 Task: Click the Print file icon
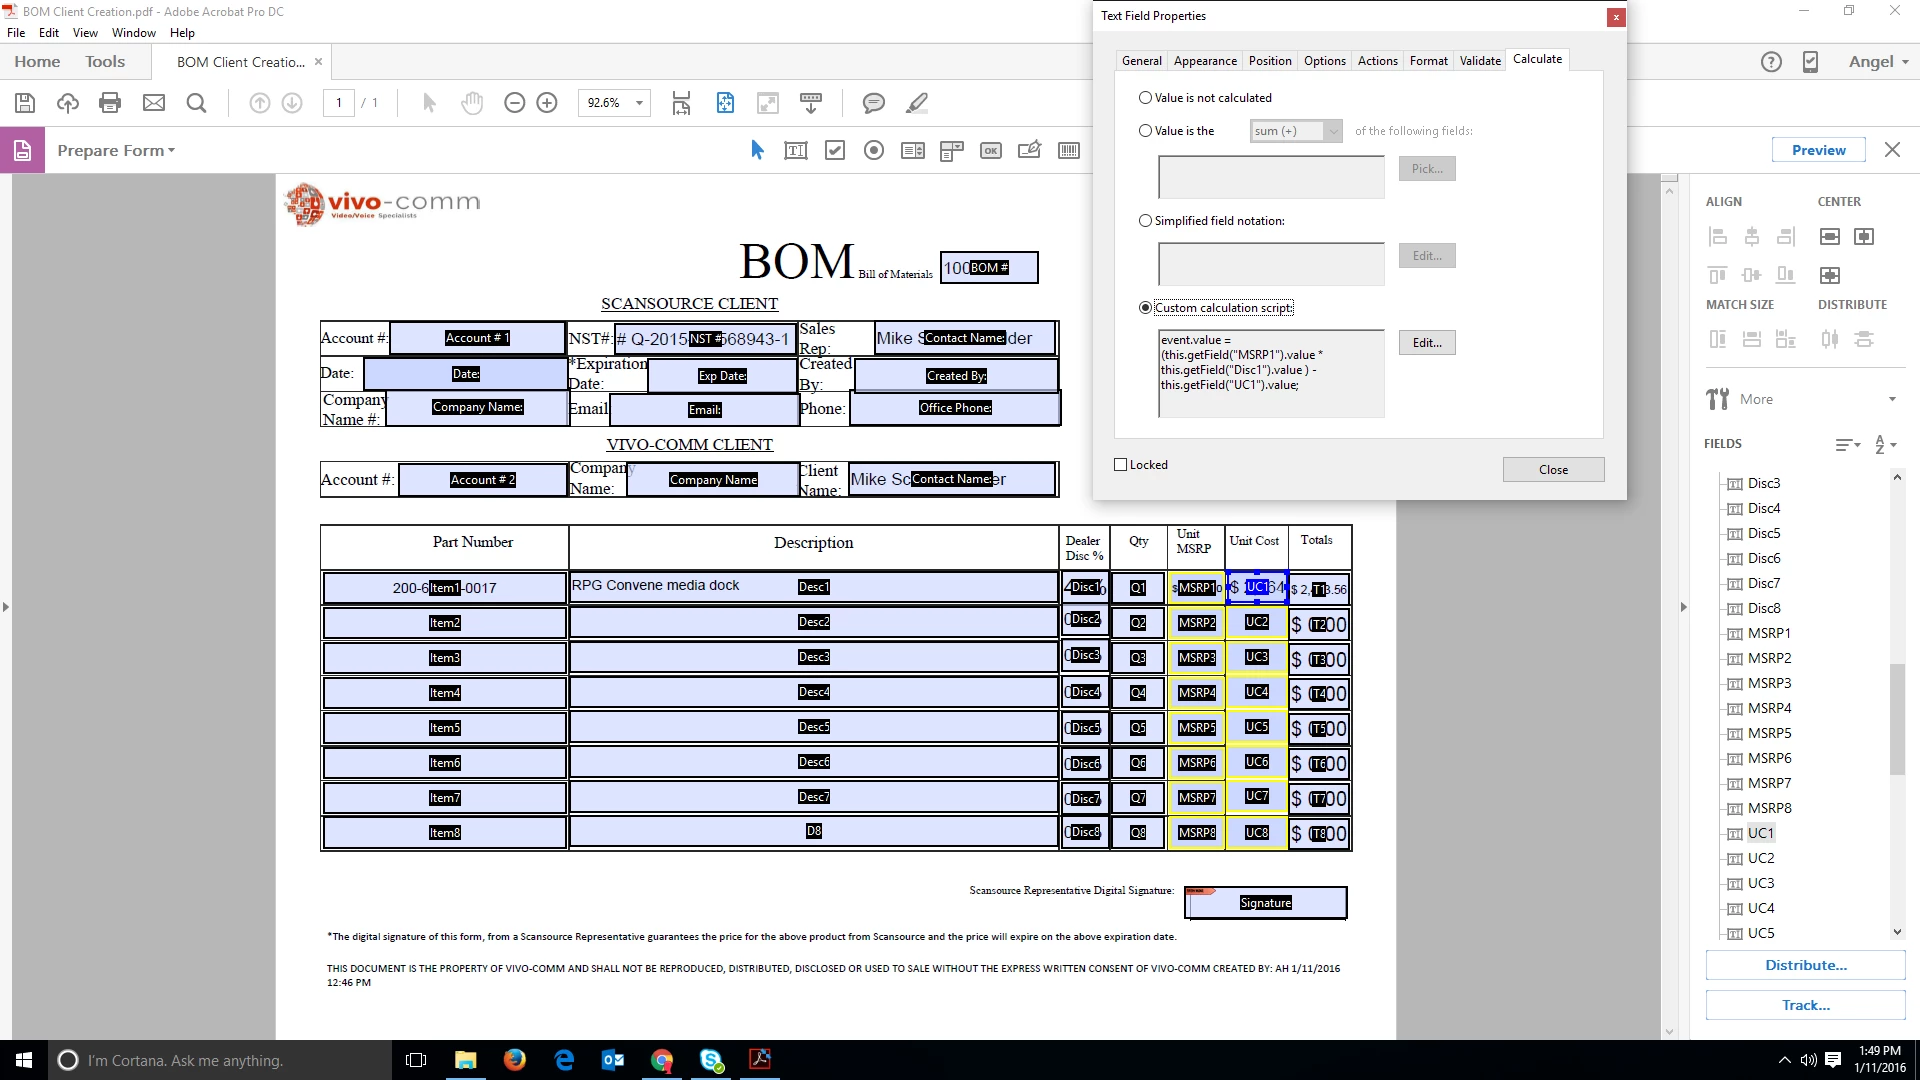click(x=110, y=103)
